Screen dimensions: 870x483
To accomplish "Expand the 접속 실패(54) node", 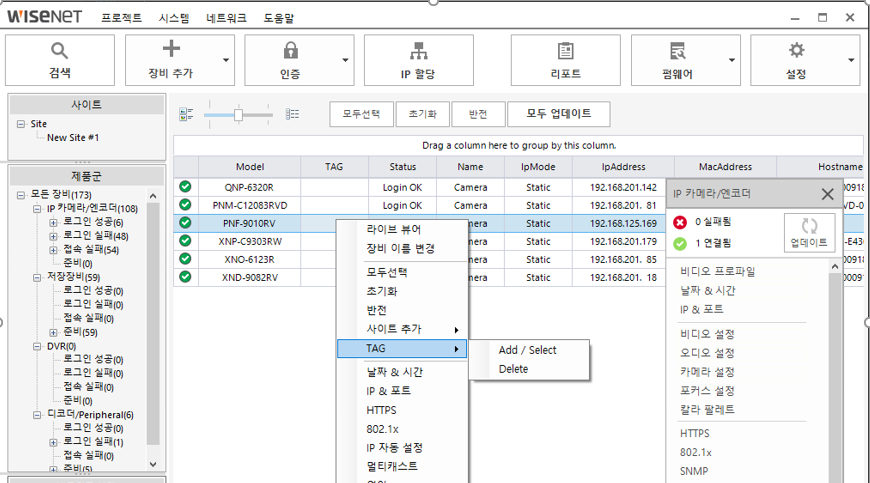I will coord(53,250).
